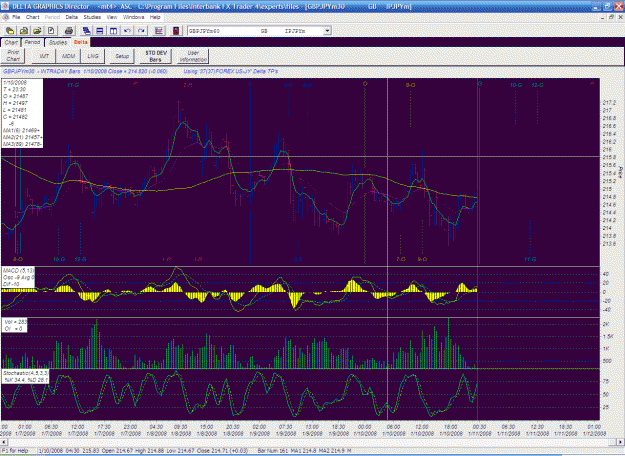Click the 'Using 37(37) FOREX US-JY Delta TPs' text
The width and height of the screenshot is (625, 456).
coord(231,71)
